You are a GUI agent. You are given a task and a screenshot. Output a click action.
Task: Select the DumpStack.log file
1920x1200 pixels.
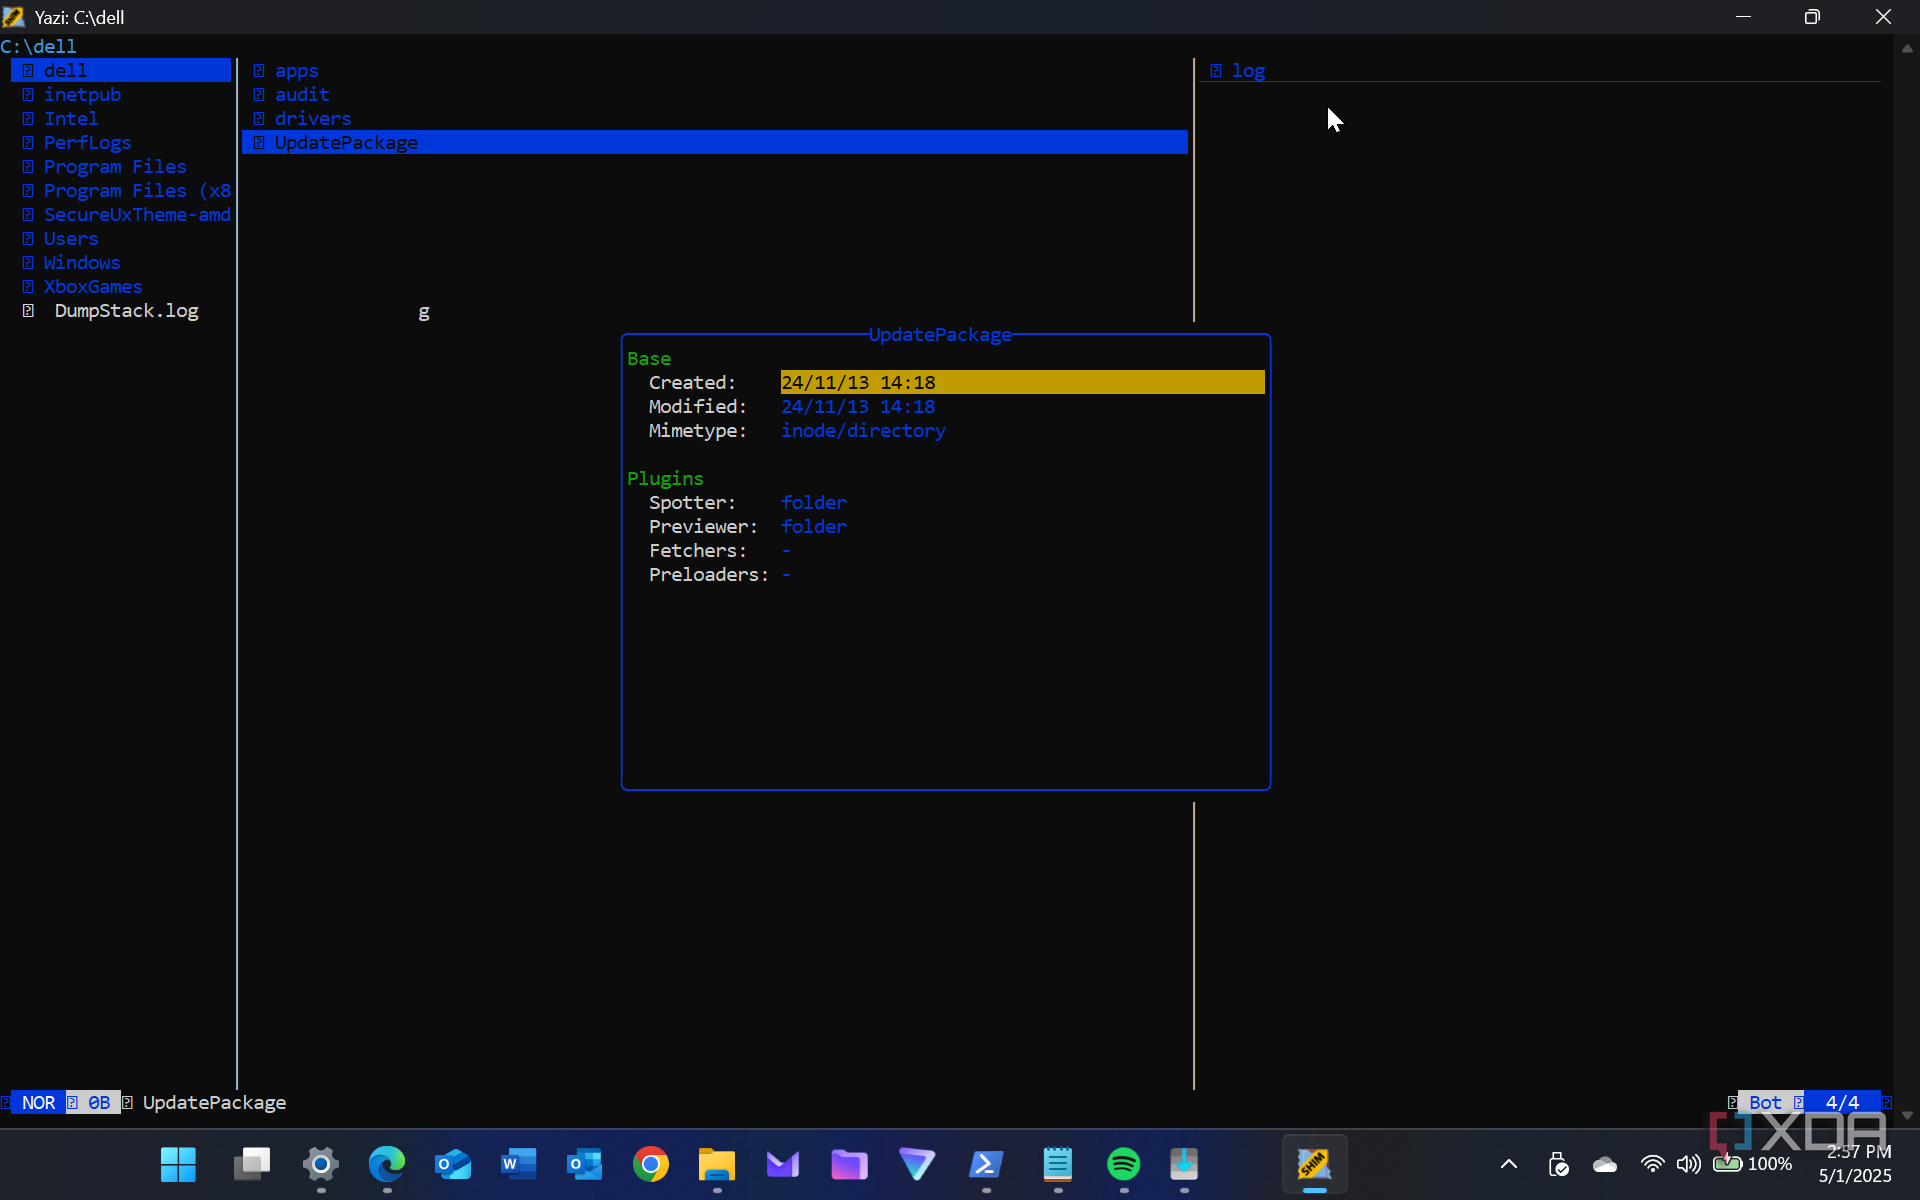[x=126, y=310]
